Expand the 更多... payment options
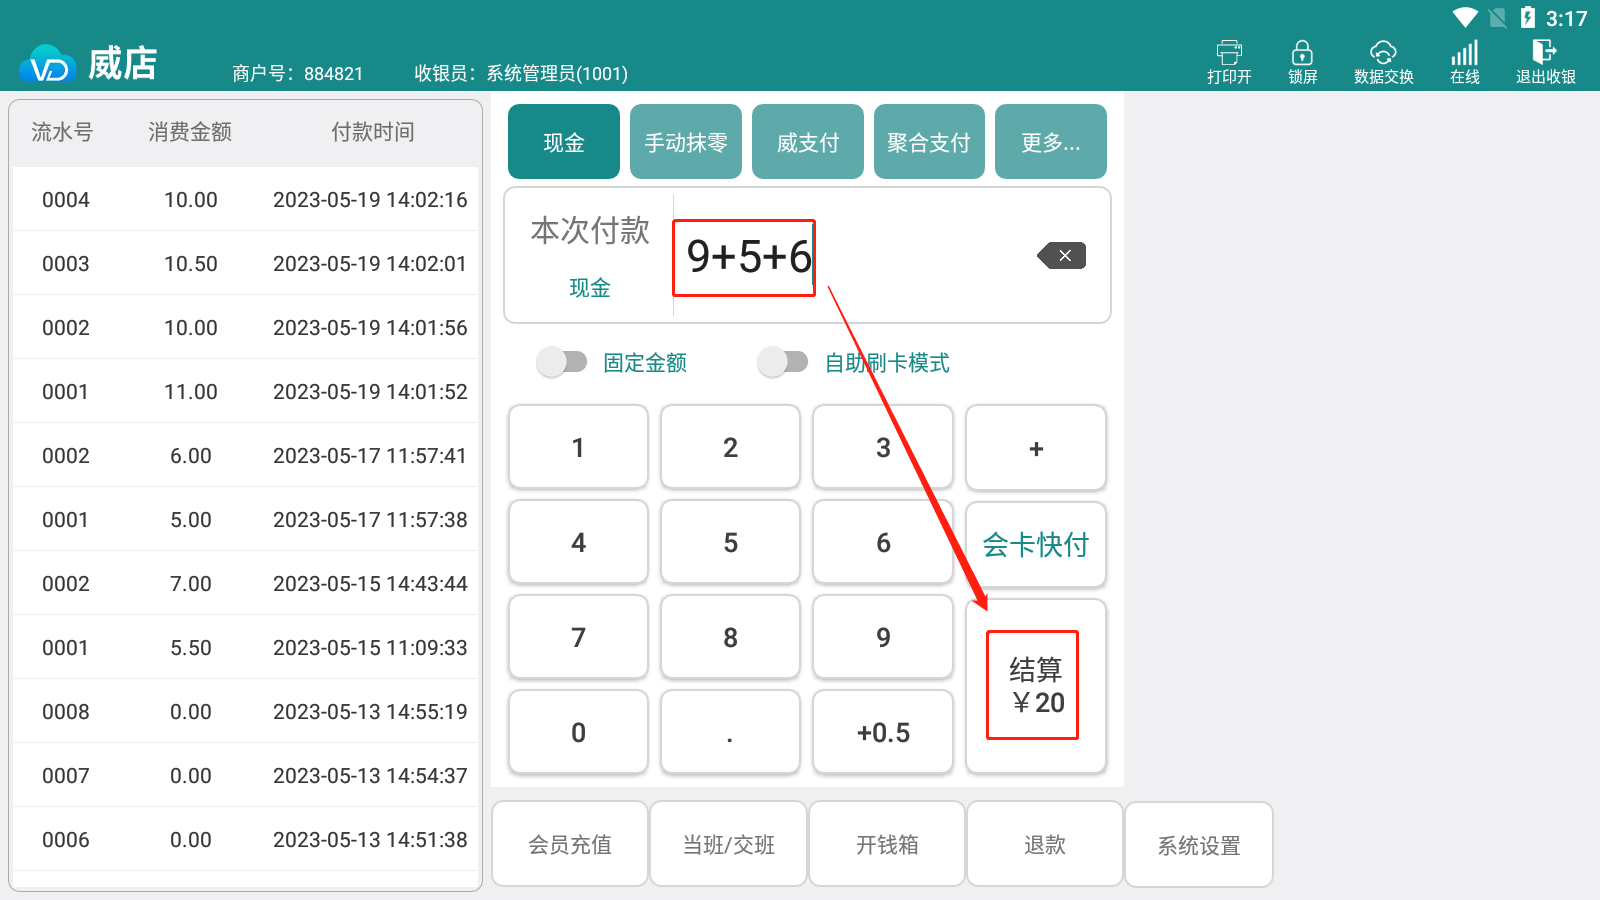 point(1050,142)
